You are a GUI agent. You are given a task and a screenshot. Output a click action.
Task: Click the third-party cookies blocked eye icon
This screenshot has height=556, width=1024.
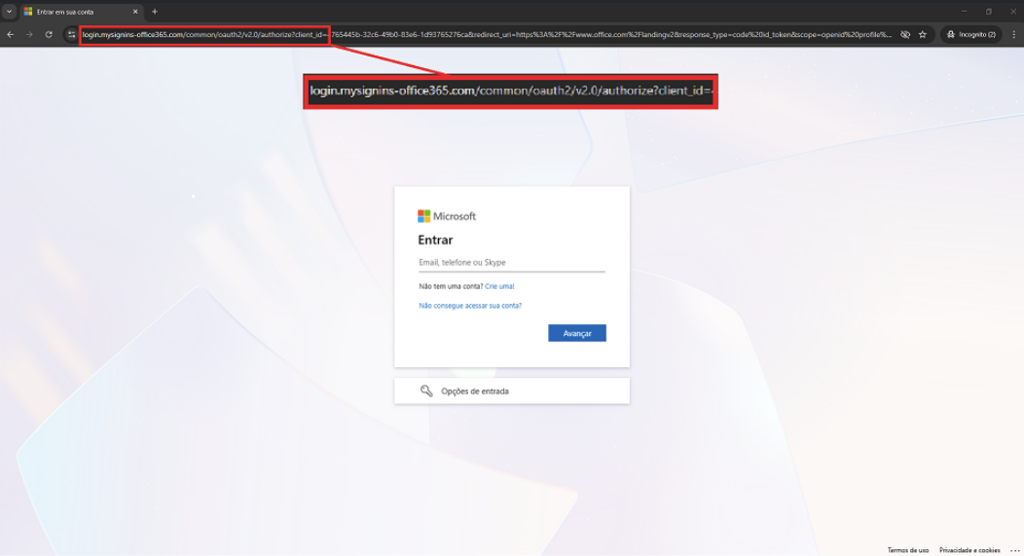tap(904, 34)
